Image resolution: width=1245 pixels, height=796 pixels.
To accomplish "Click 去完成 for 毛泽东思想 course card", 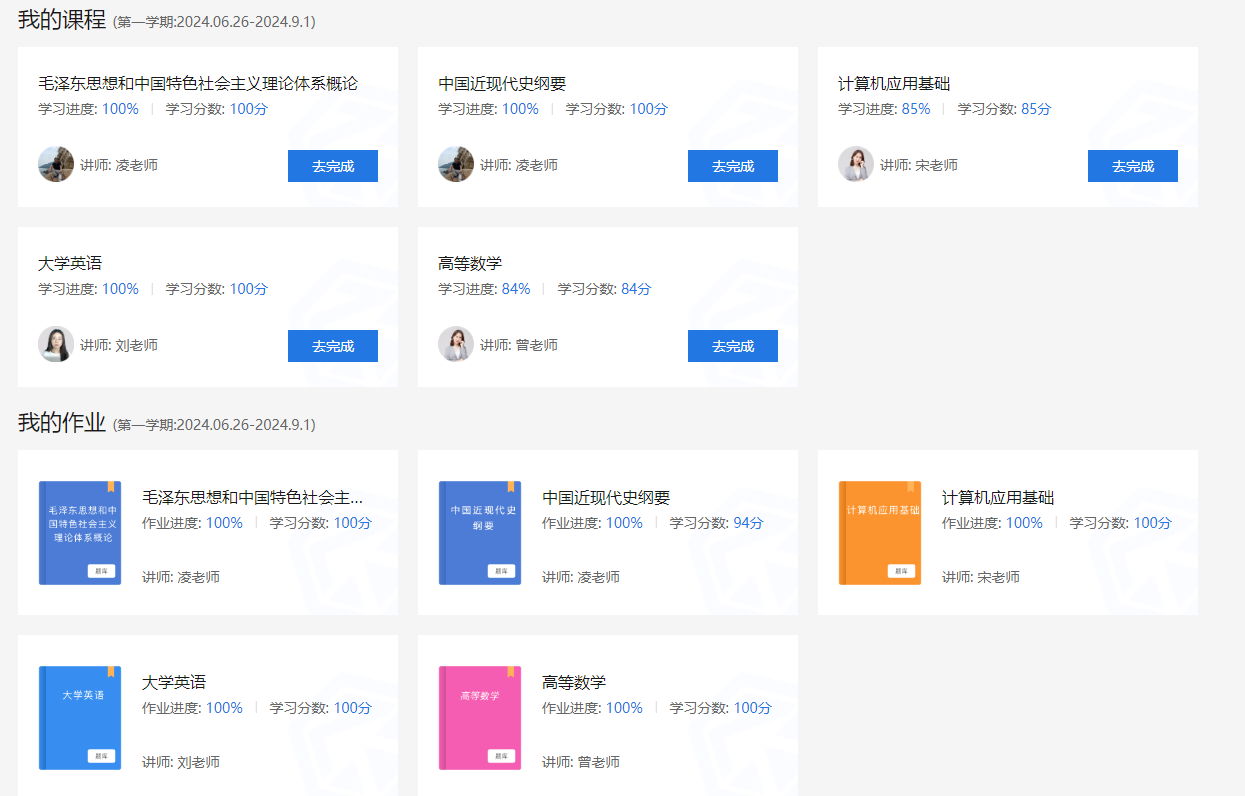I will pos(332,166).
